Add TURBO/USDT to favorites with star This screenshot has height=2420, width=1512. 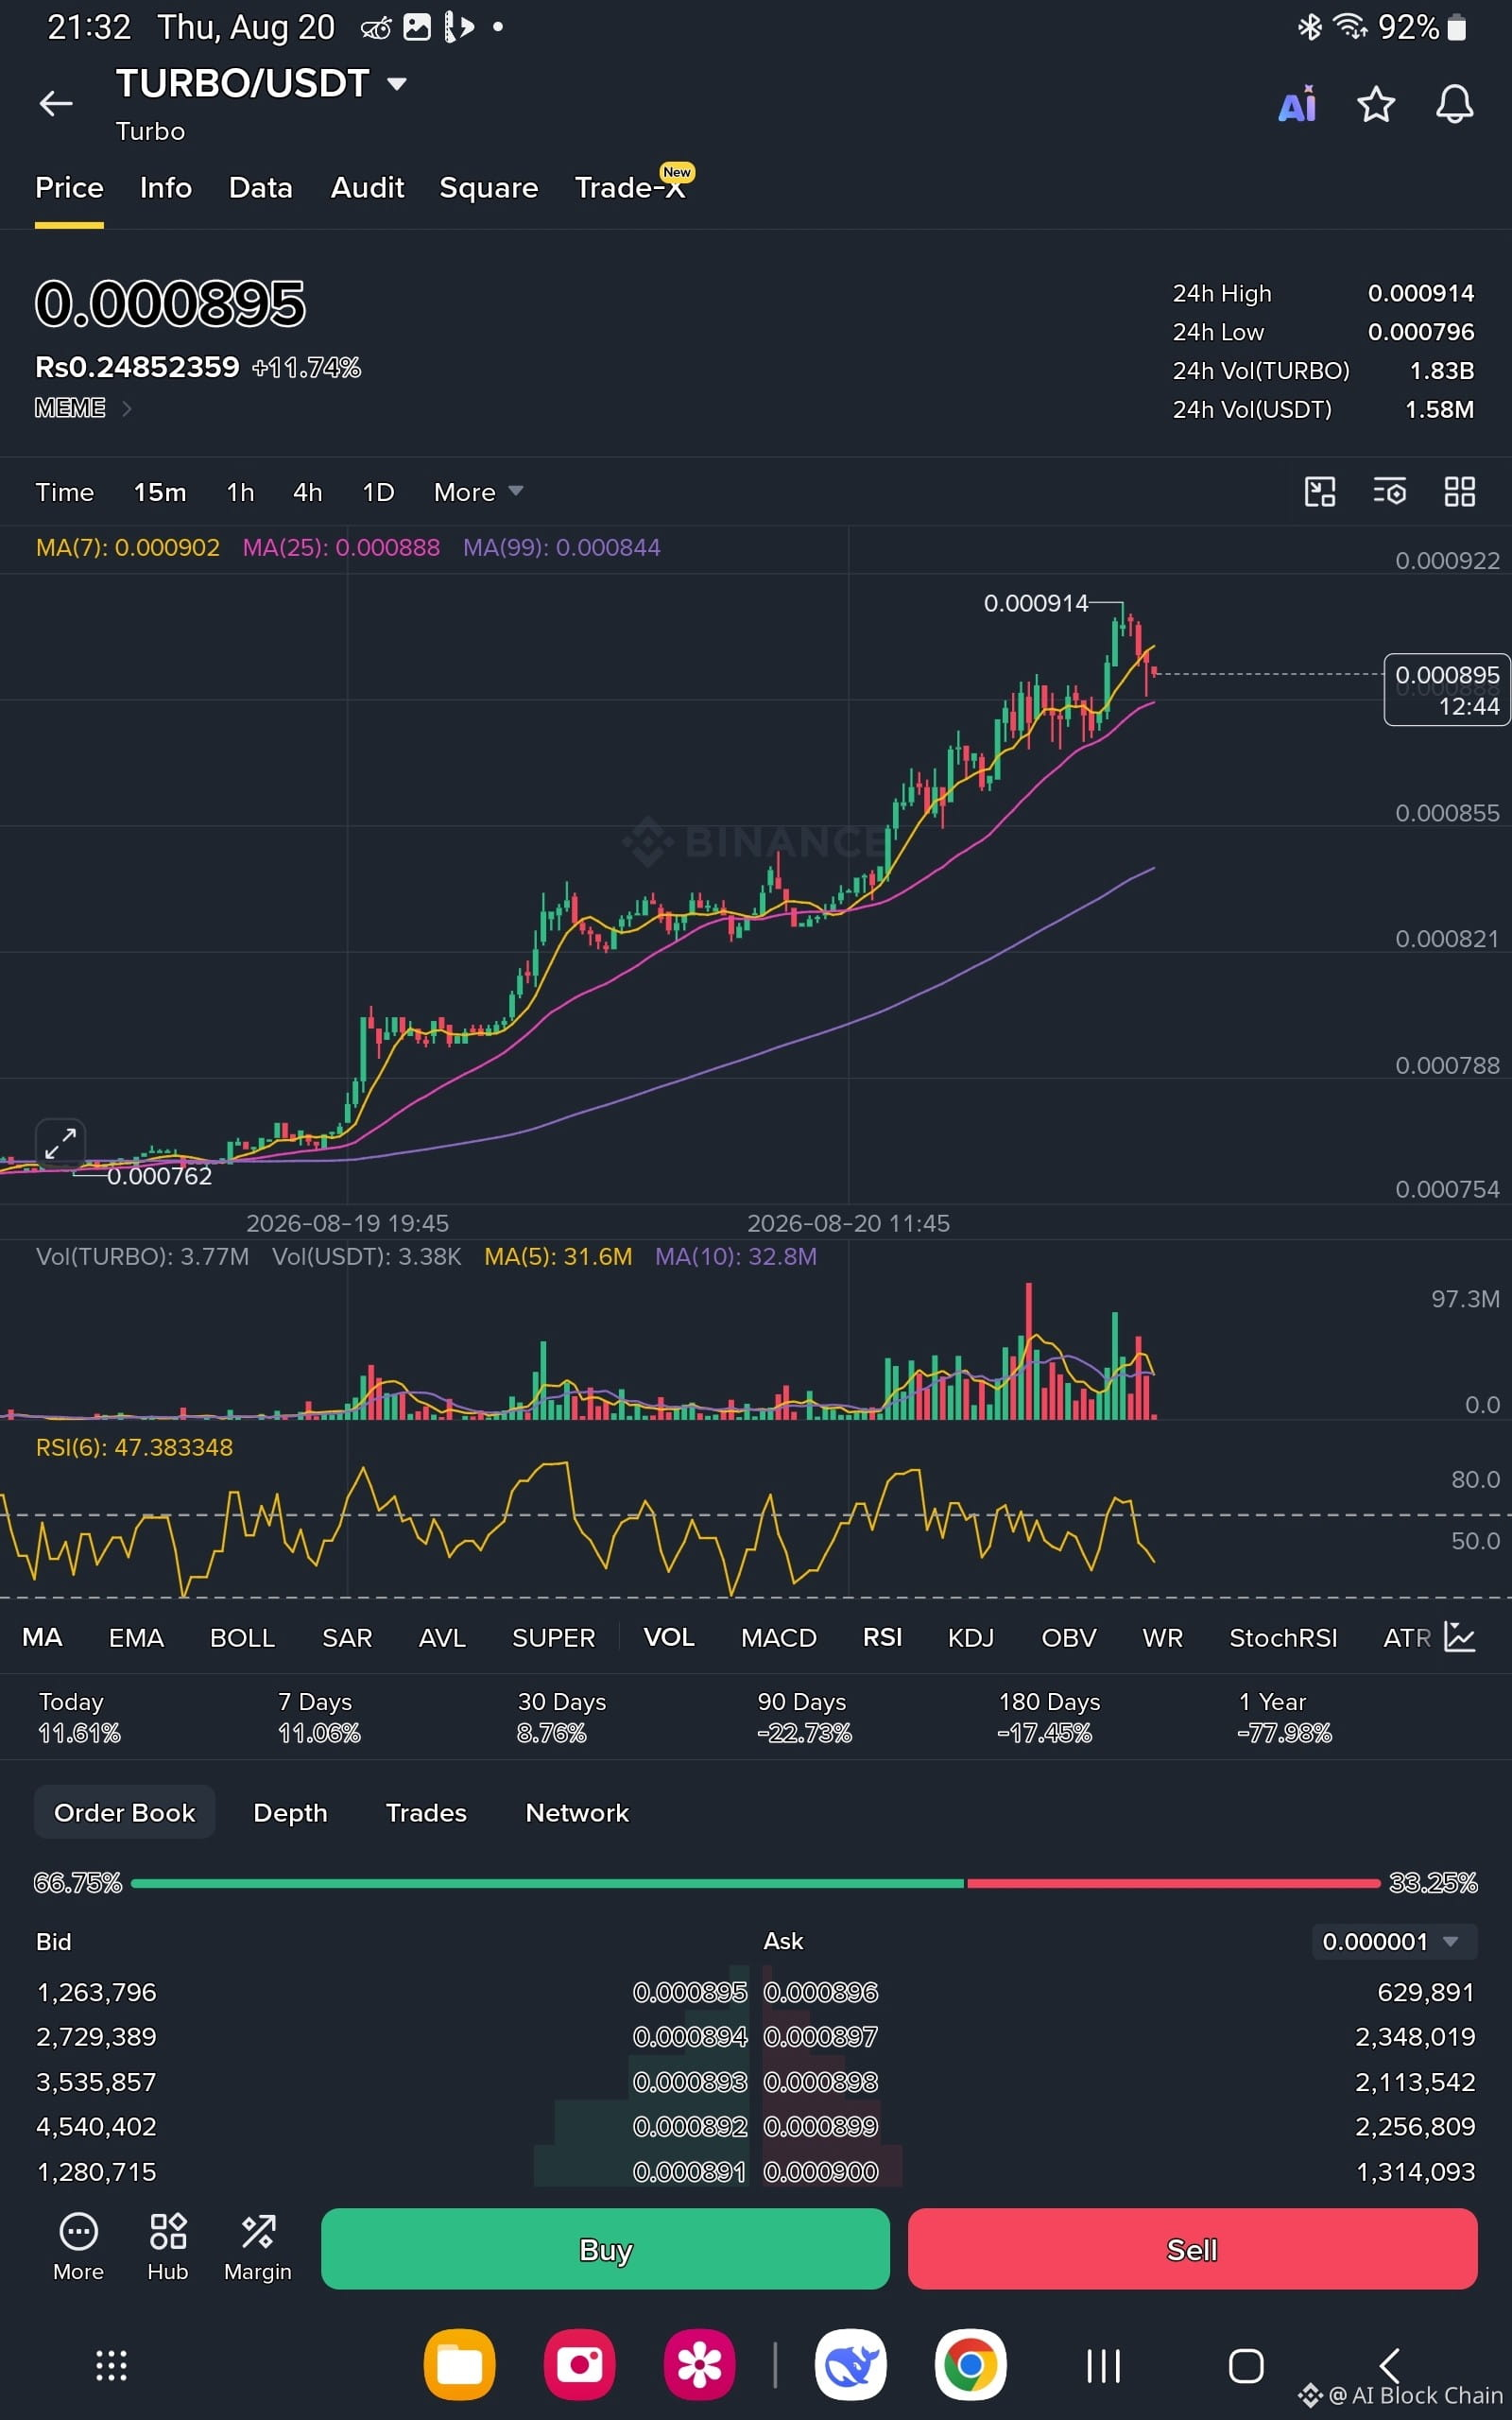click(x=1376, y=104)
